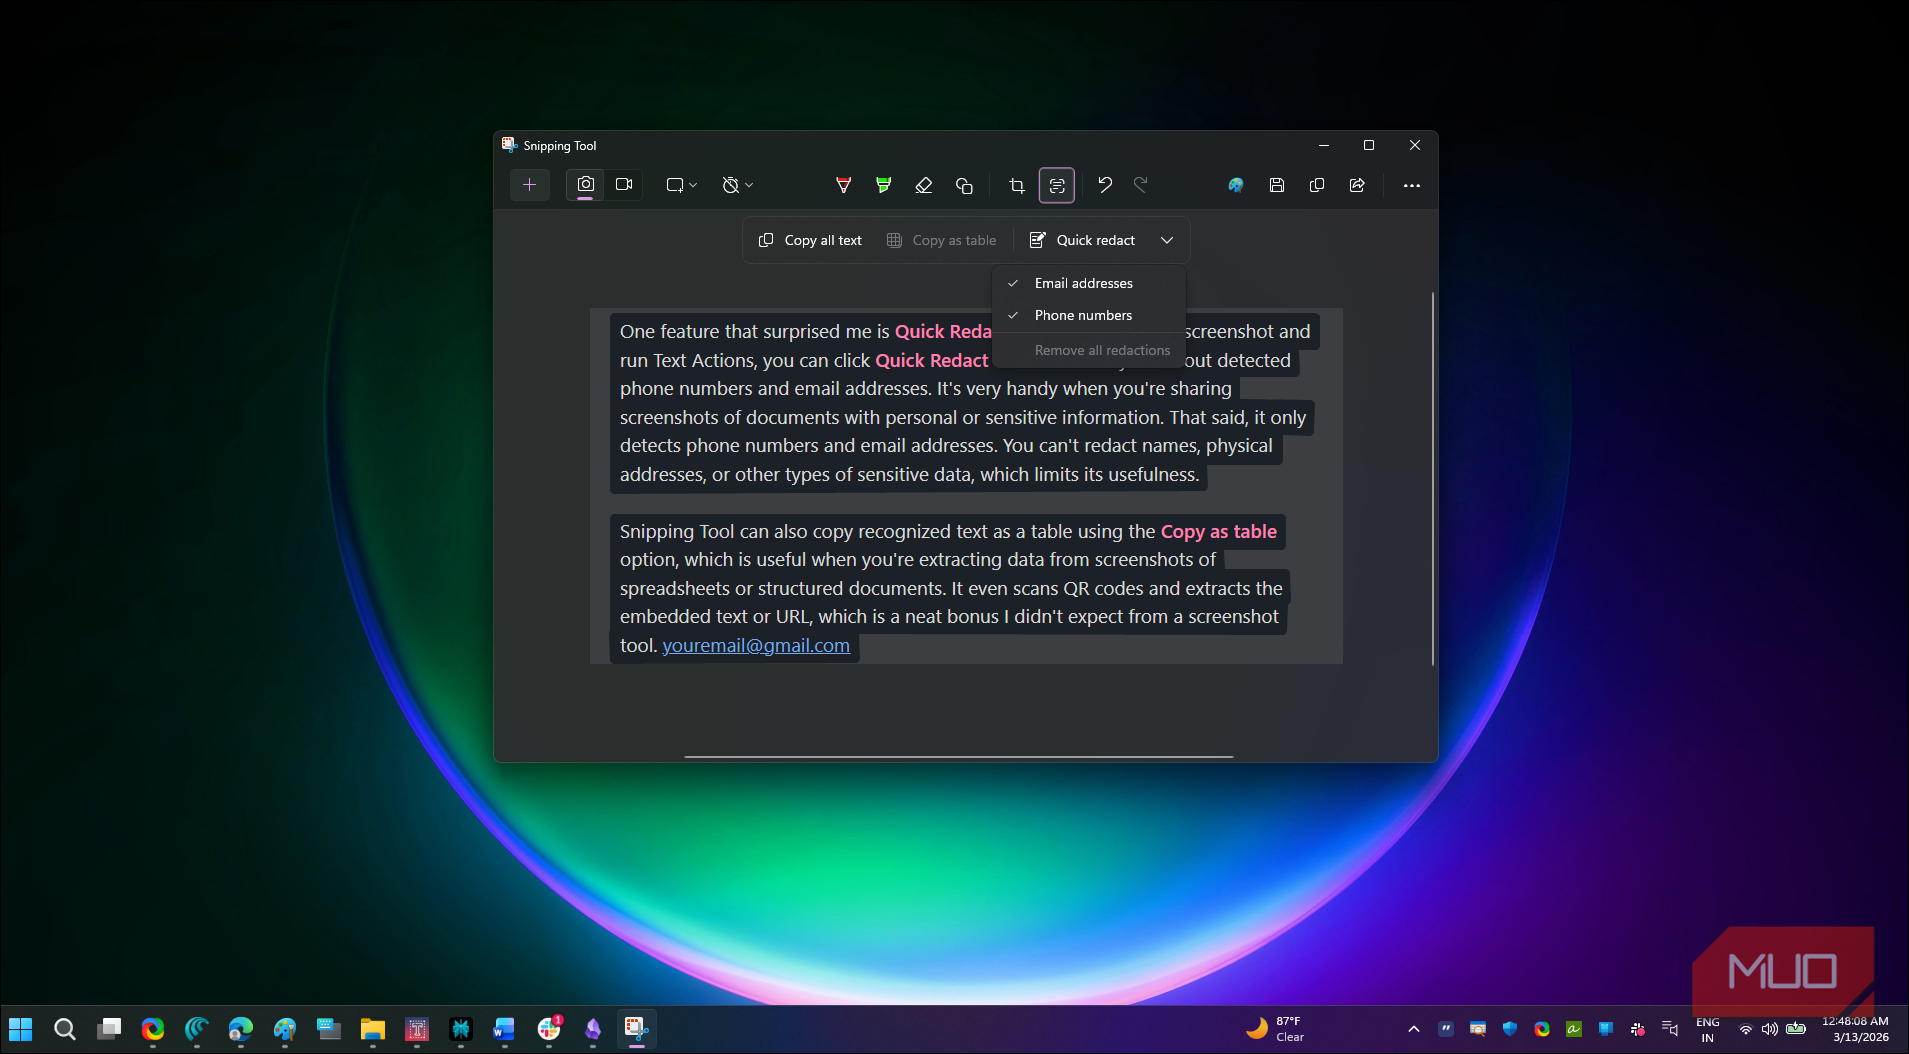This screenshot has width=1909, height=1054.
Task: Save the snip with the disk icon
Action: click(x=1277, y=185)
